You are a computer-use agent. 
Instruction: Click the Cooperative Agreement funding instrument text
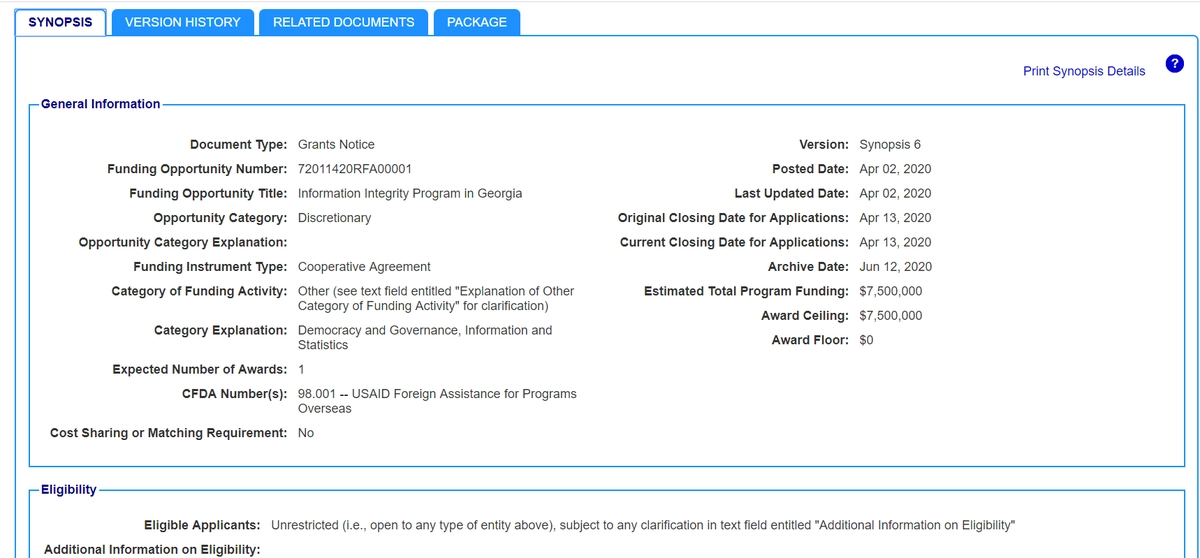[364, 267]
